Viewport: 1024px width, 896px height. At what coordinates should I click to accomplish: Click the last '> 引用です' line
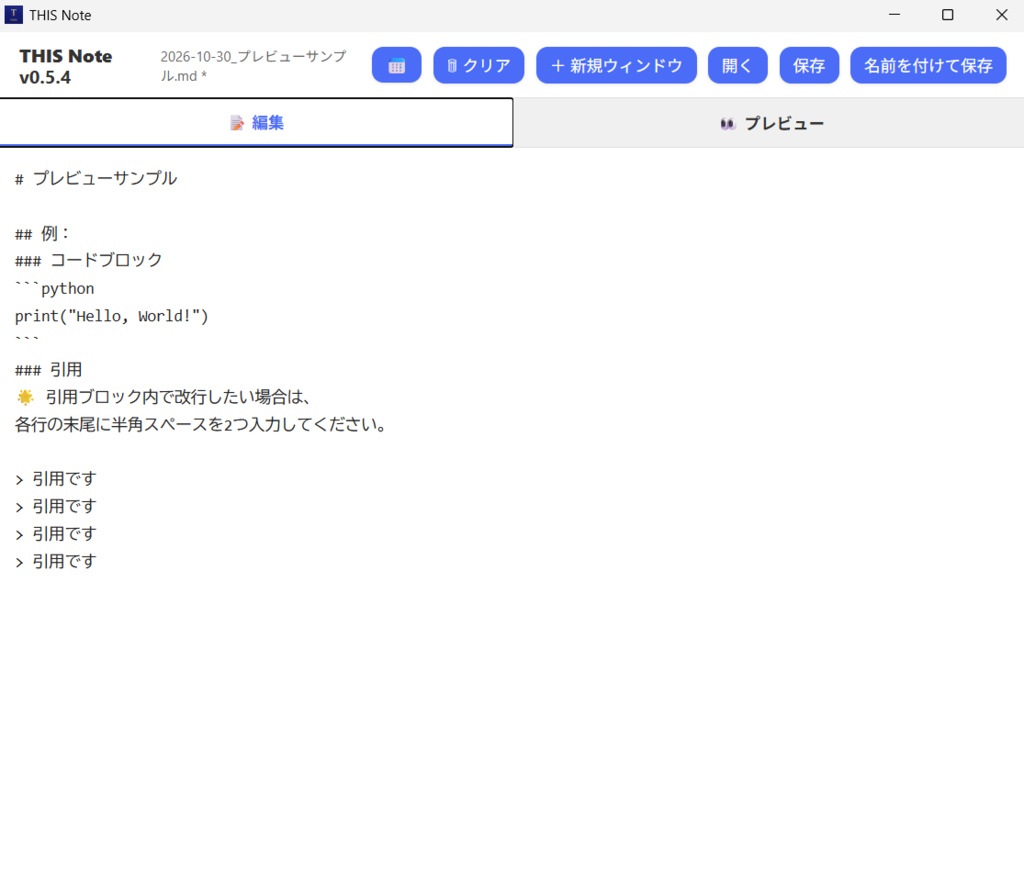click(x=56, y=561)
